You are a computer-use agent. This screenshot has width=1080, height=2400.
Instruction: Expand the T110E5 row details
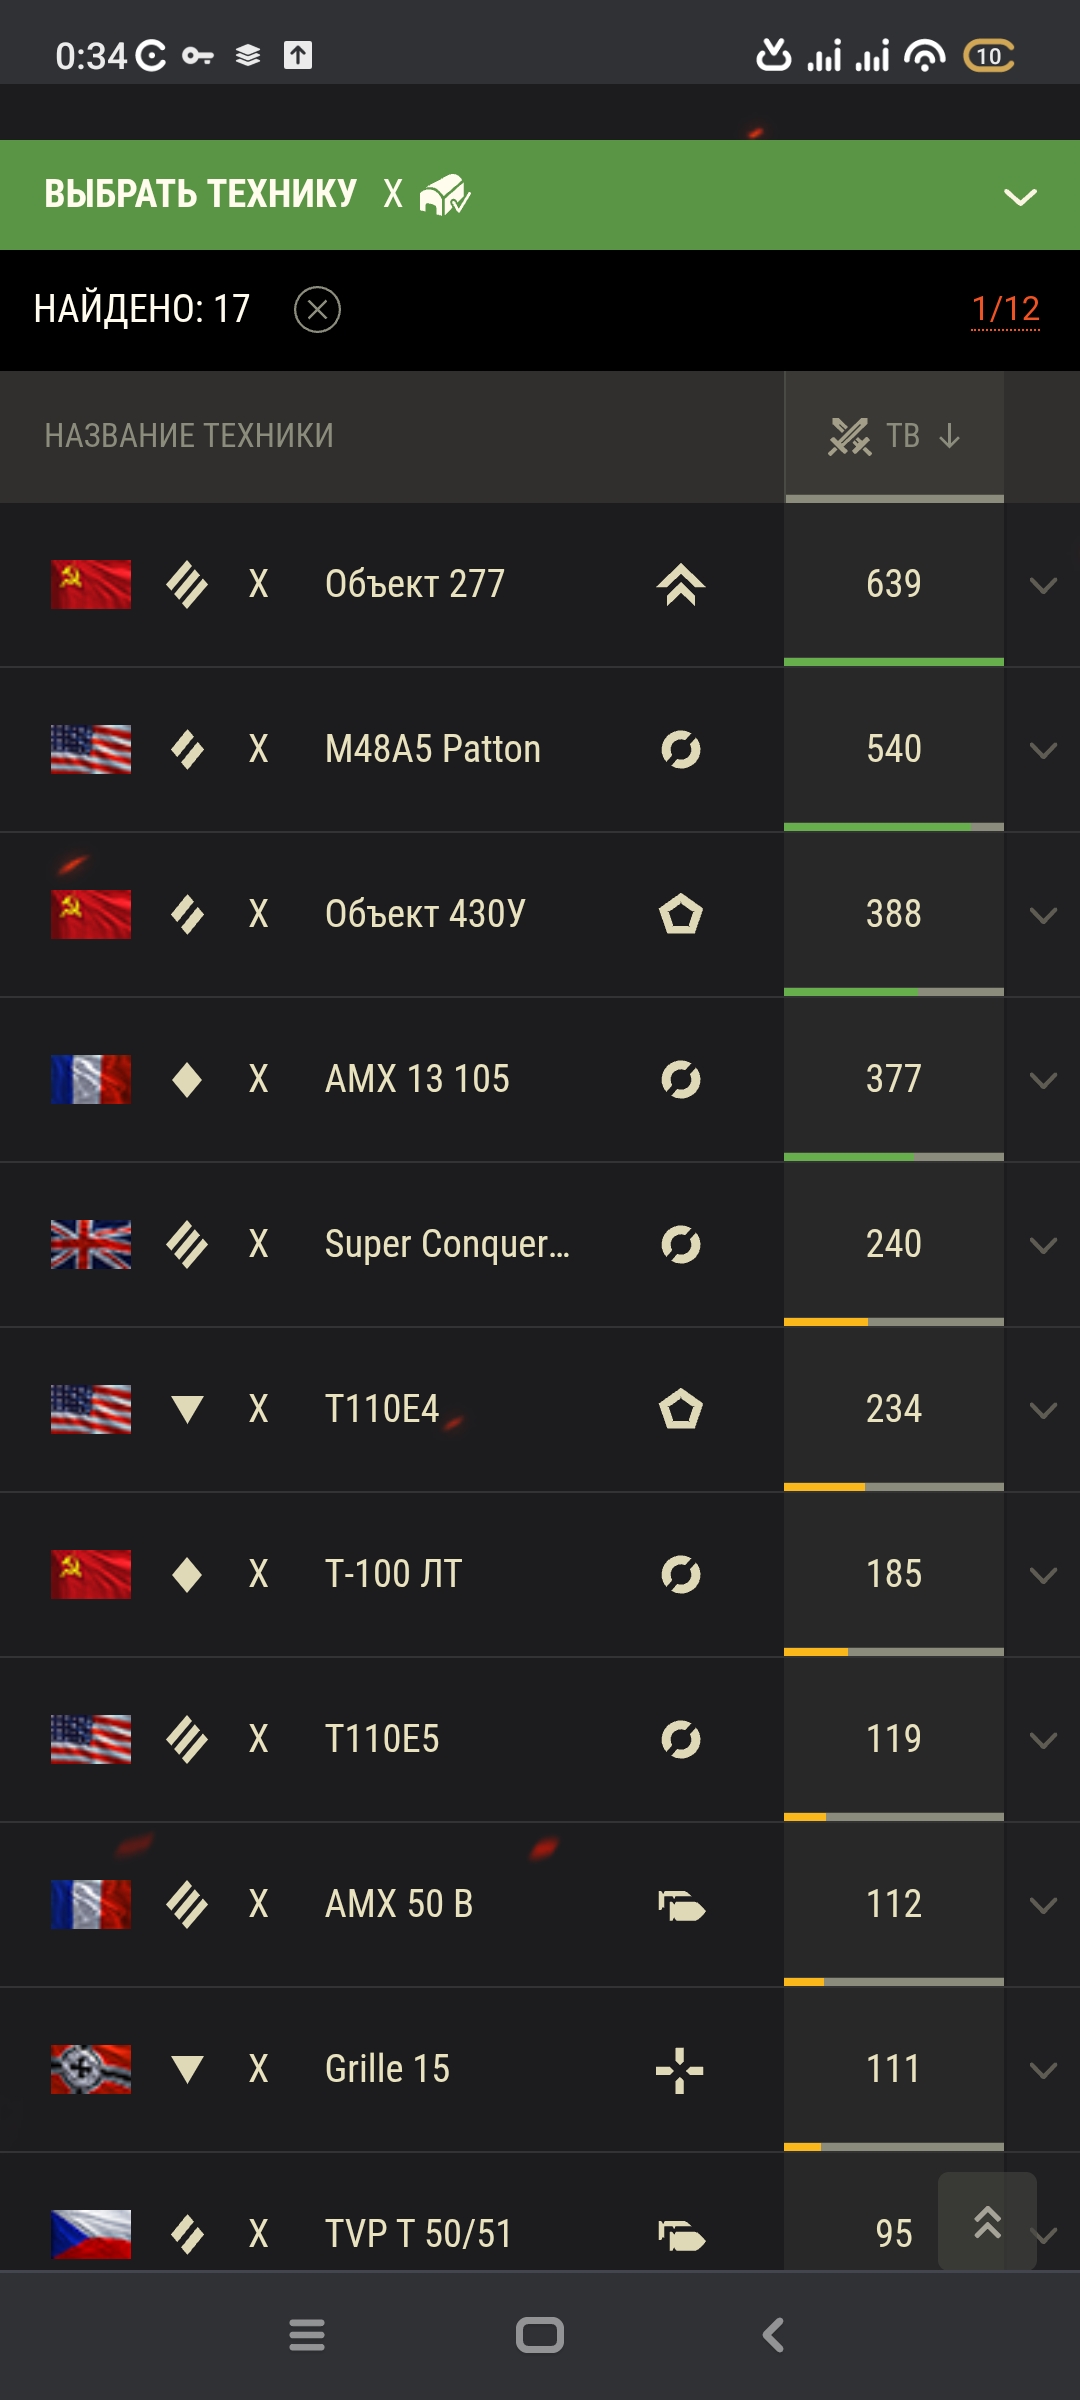[1043, 1741]
